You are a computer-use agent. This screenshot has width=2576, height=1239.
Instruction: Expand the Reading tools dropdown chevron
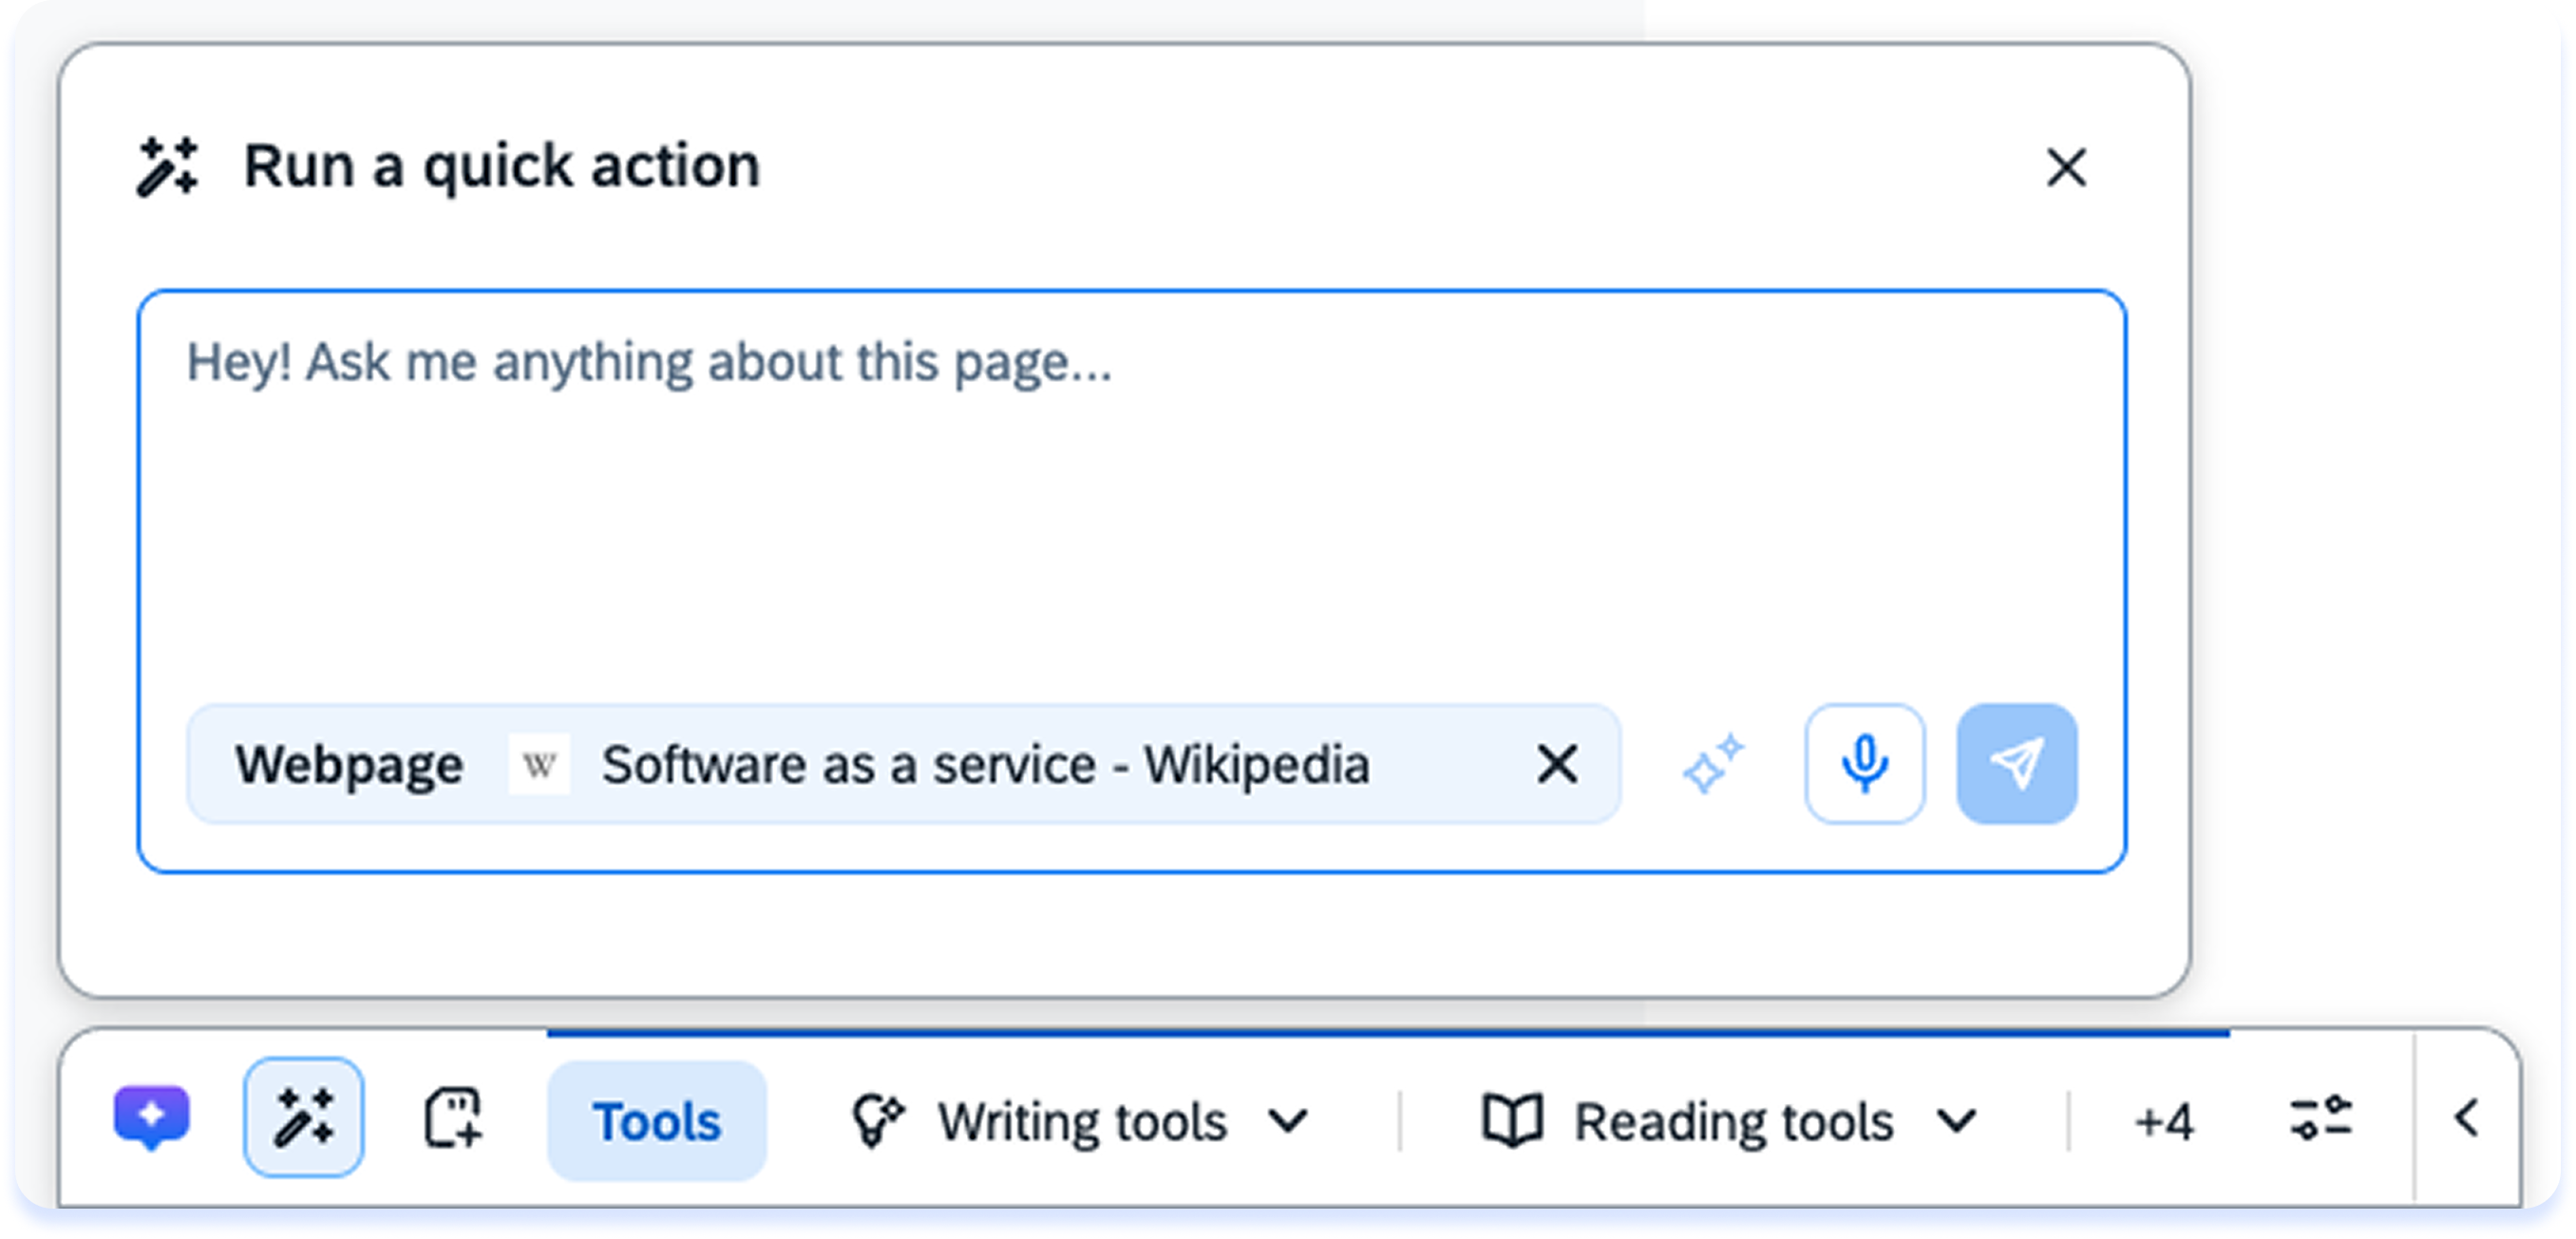click(x=1956, y=1121)
